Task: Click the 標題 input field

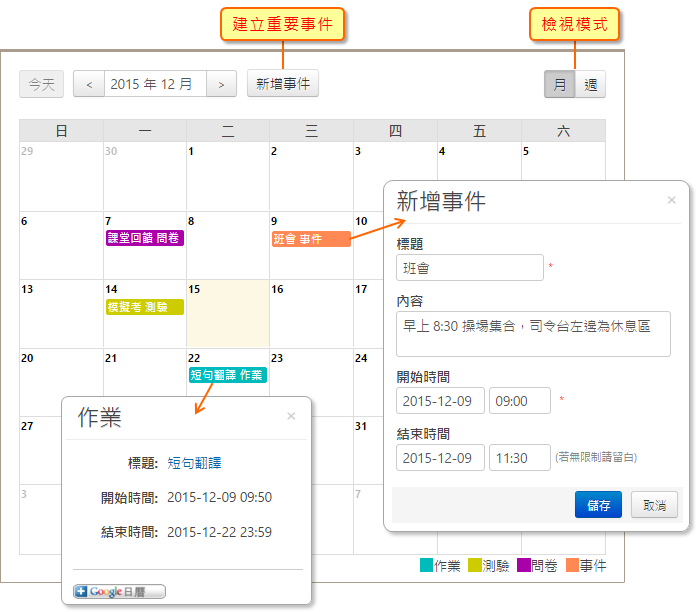Action: [x=469, y=268]
